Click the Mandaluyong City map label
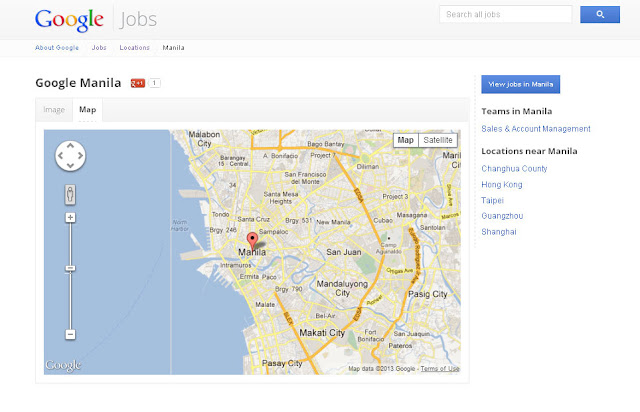The height and width of the screenshot is (412, 640). (342, 288)
